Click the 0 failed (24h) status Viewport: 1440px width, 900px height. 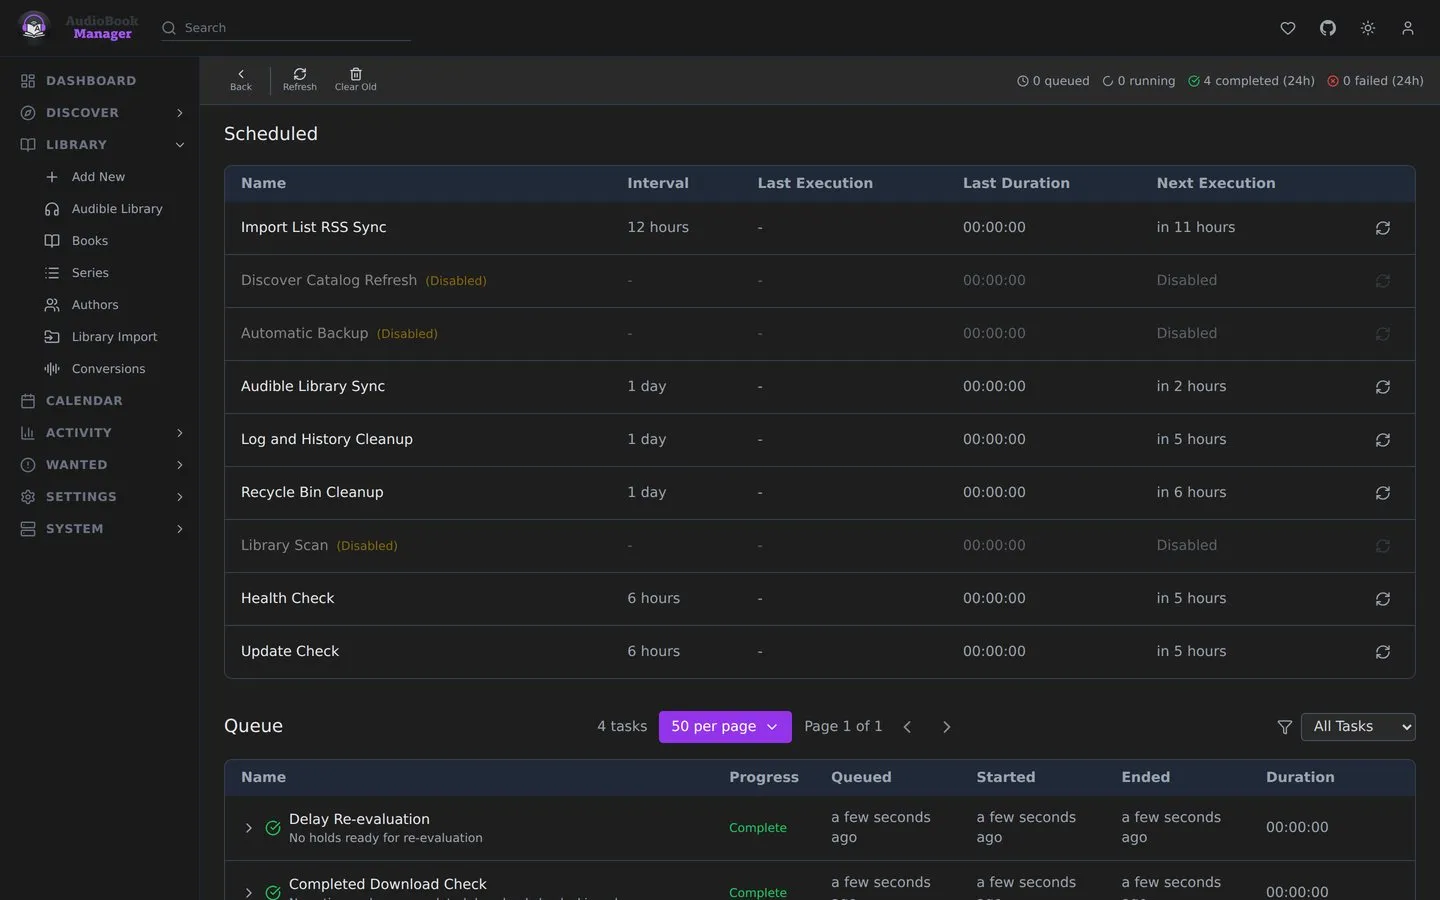(1375, 81)
